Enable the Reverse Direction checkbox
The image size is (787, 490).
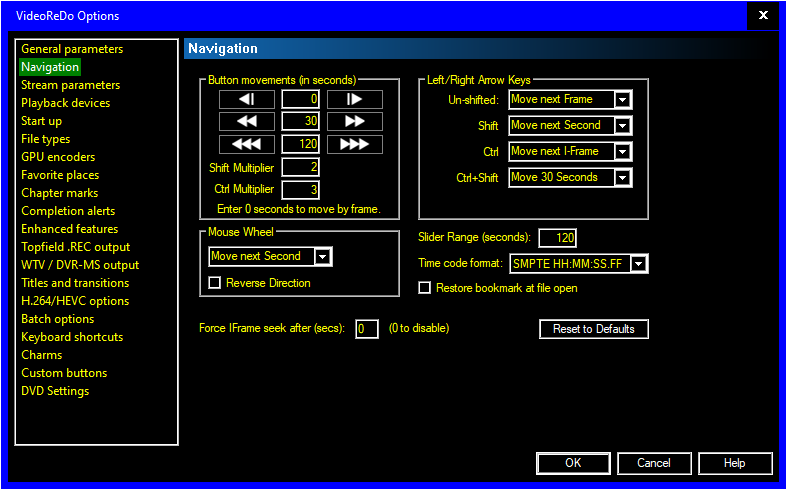coord(214,283)
